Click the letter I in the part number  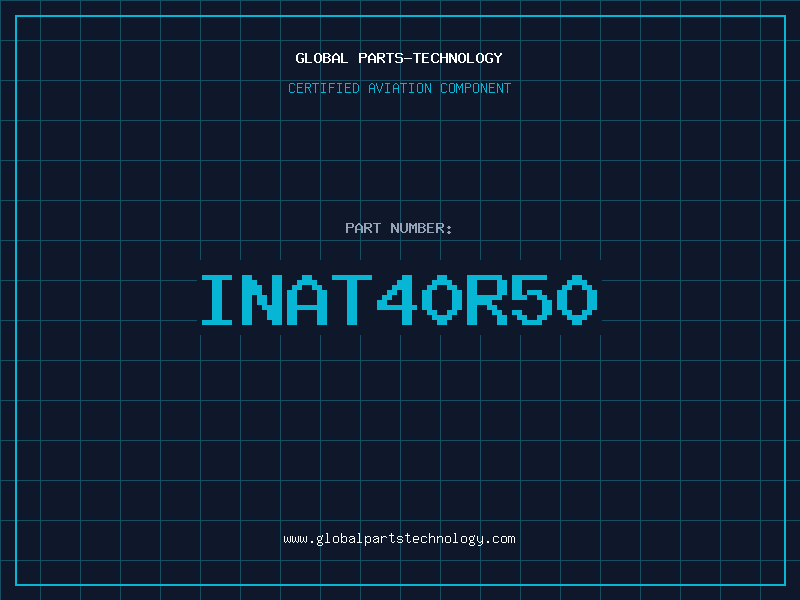(218, 299)
